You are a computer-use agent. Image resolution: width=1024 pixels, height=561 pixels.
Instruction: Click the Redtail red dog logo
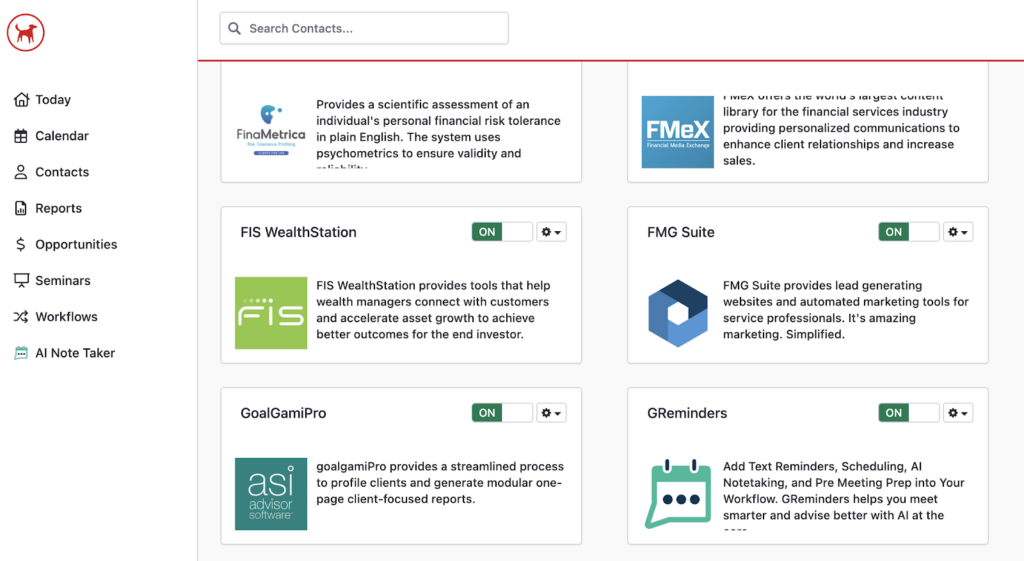26,33
